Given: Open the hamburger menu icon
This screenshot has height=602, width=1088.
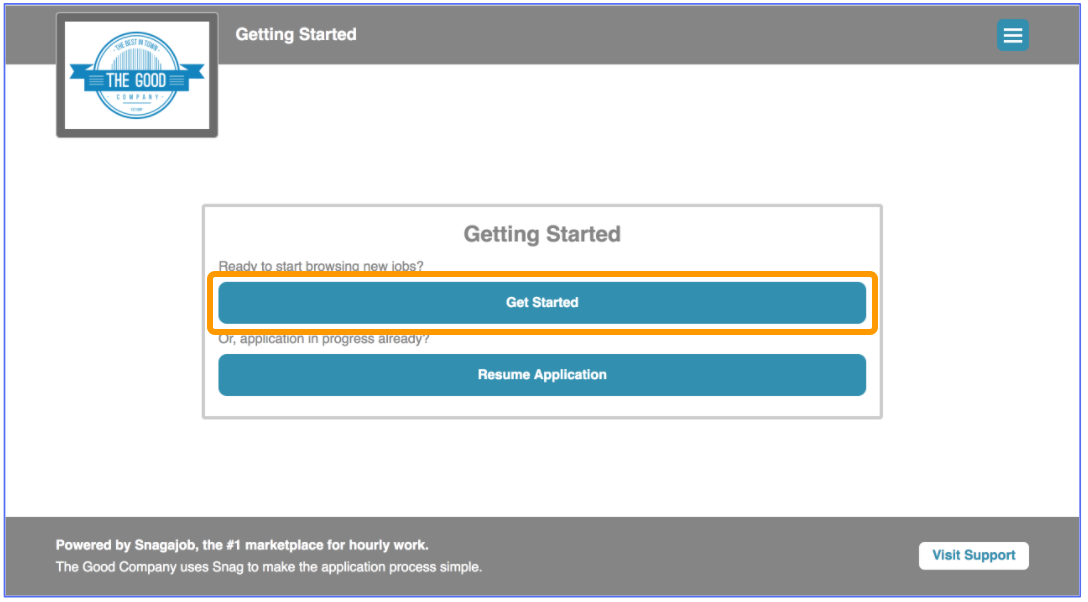Looking at the screenshot, I should [x=1012, y=35].
